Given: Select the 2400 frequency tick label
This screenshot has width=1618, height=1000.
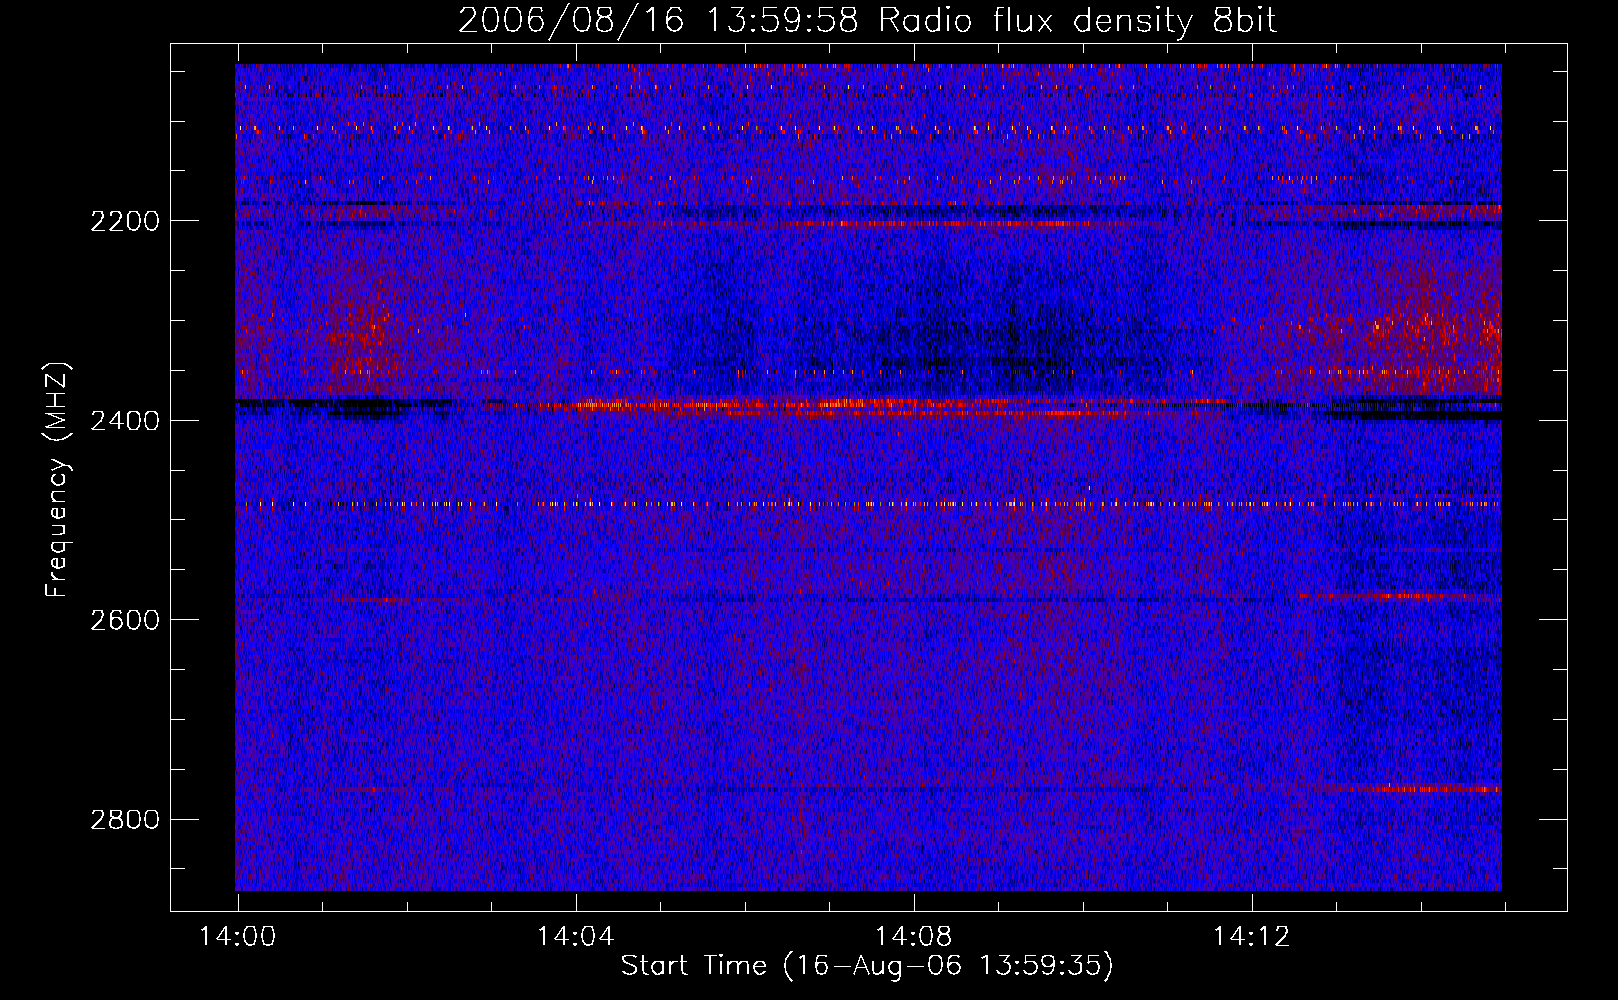Looking at the screenshot, I should tap(125, 421).
